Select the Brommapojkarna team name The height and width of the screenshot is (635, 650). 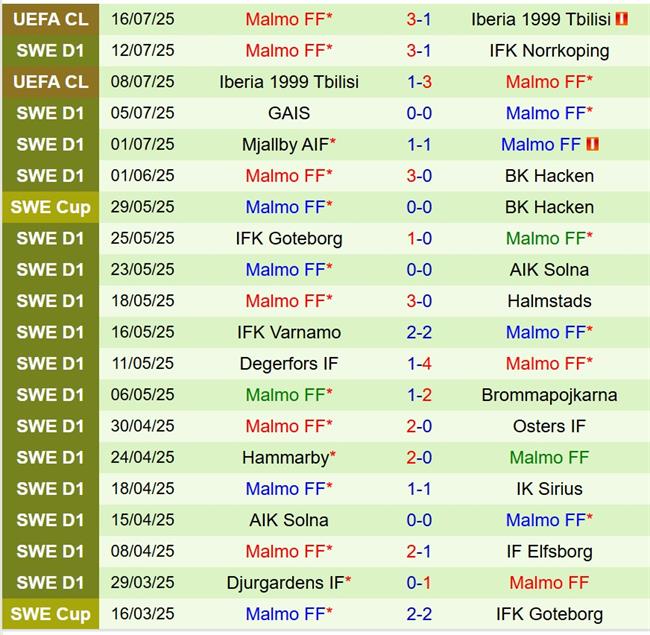click(x=549, y=395)
